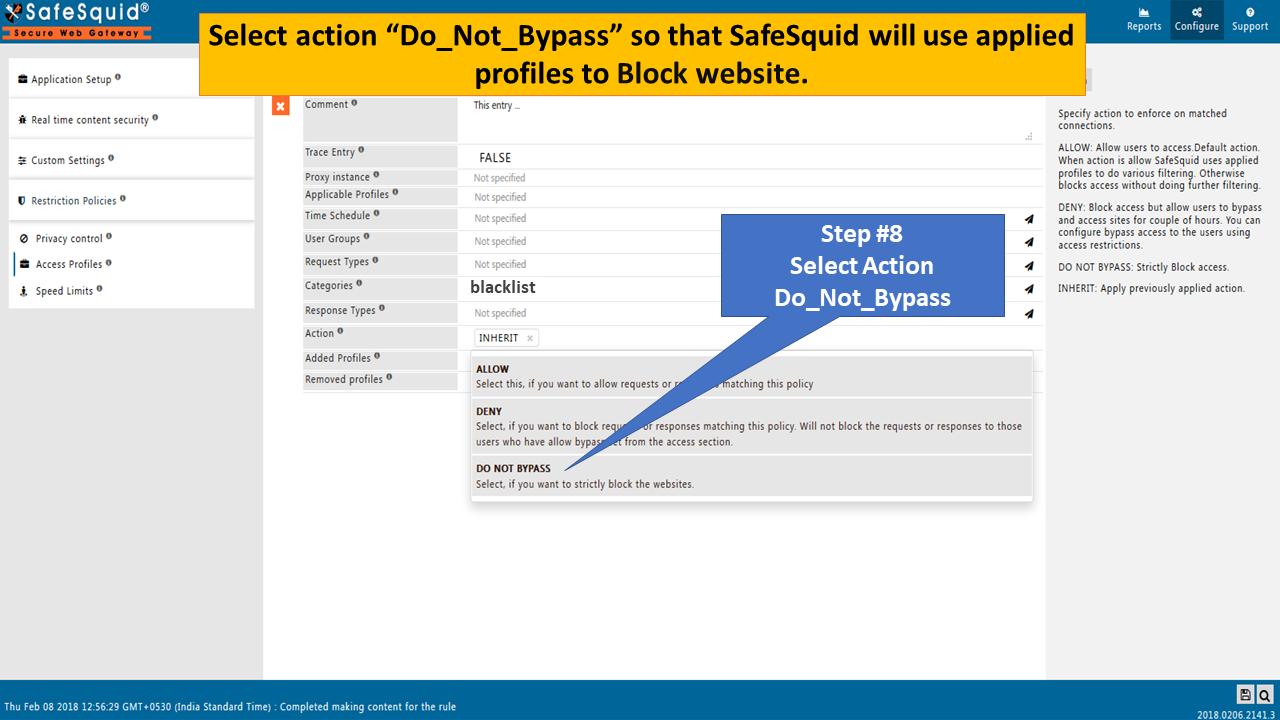Click the paper-plane icon in Categories row
The image size is (1280, 720).
click(x=1029, y=290)
